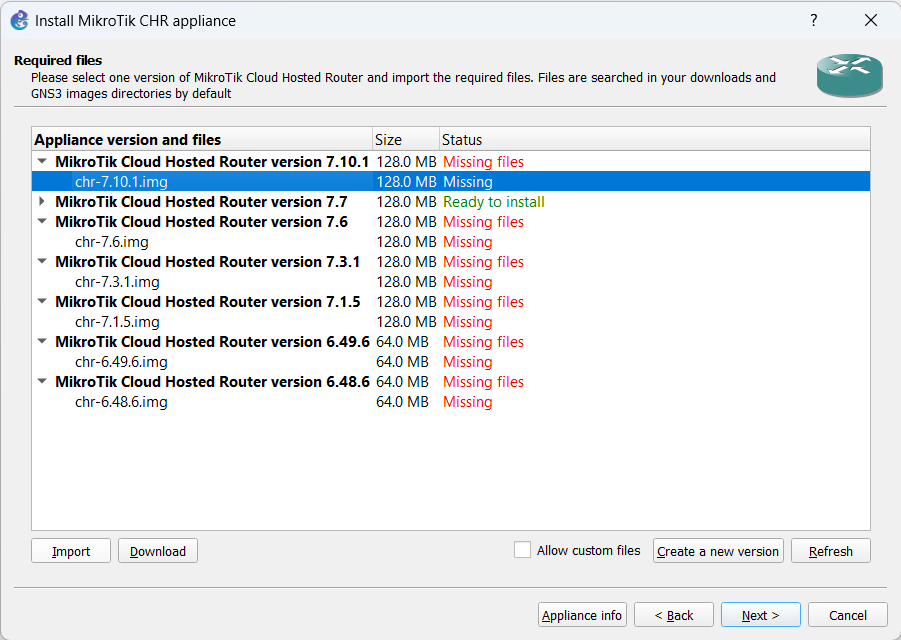Click the Size column header
Screen dimensions: 901x640
coord(406,140)
